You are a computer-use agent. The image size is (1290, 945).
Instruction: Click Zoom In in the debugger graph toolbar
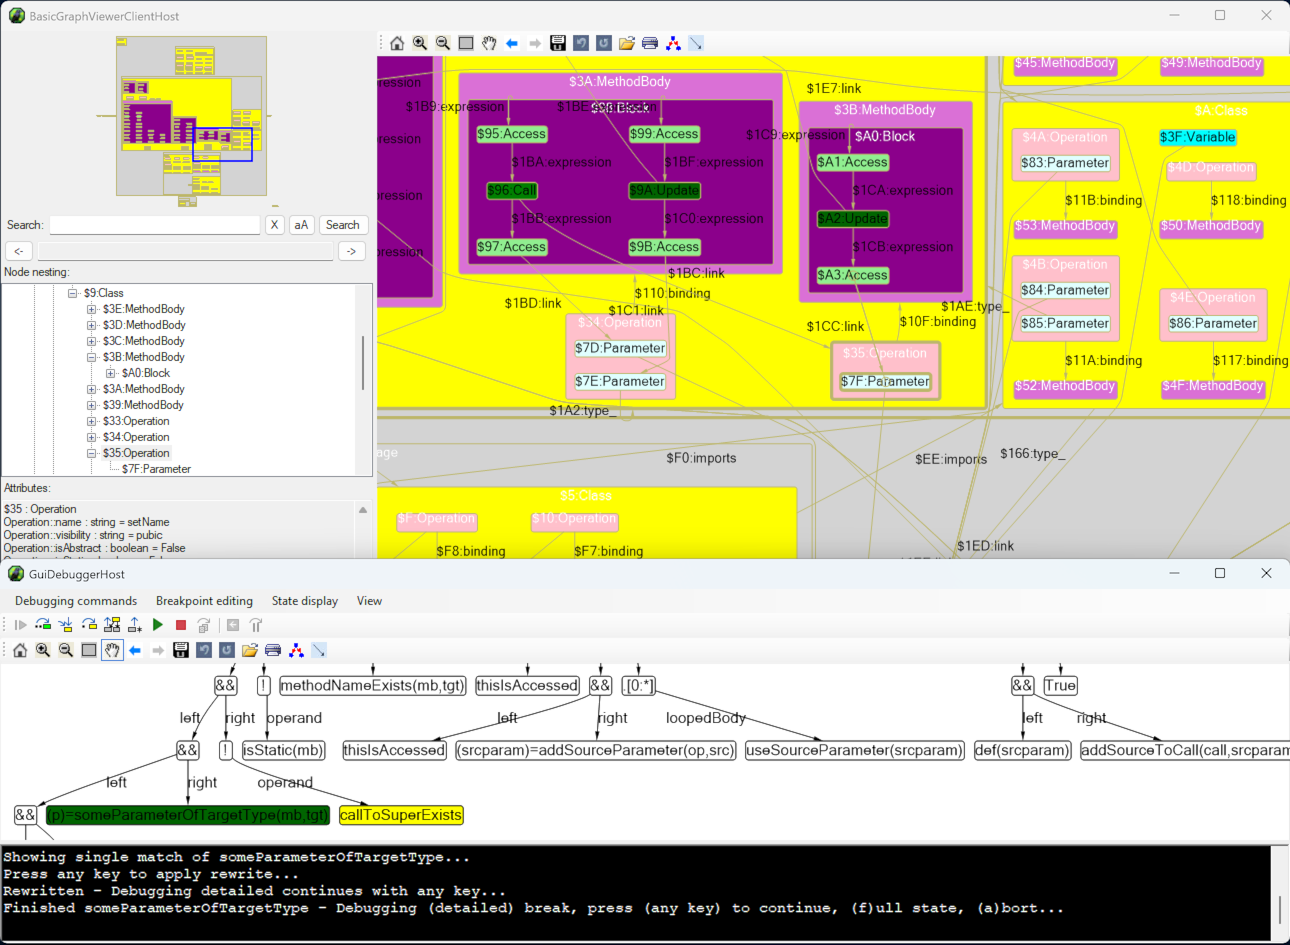pyautogui.click(x=43, y=650)
